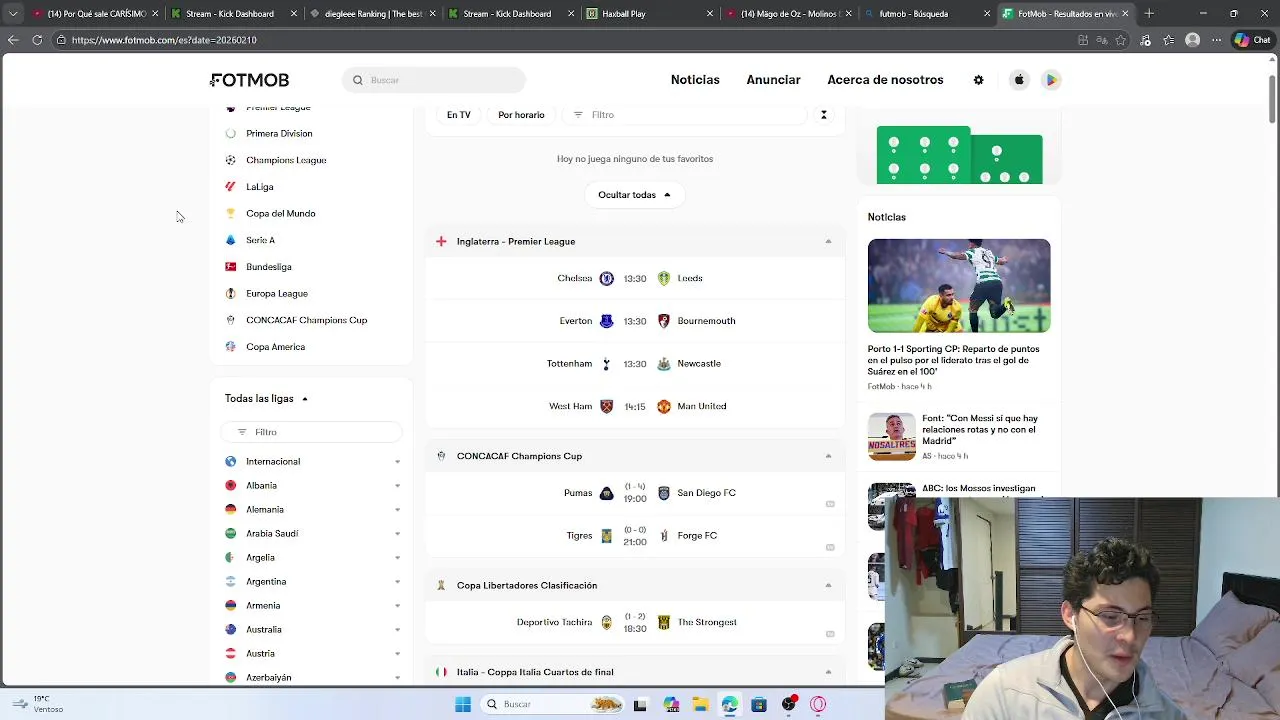Expand the Australia country dropdown
This screenshot has height=720, width=1280.
397,630
